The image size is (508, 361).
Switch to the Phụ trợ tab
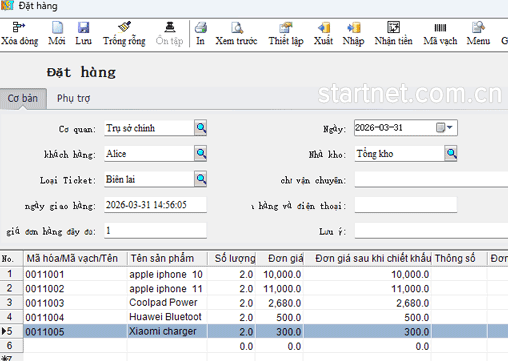pos(73,98)
